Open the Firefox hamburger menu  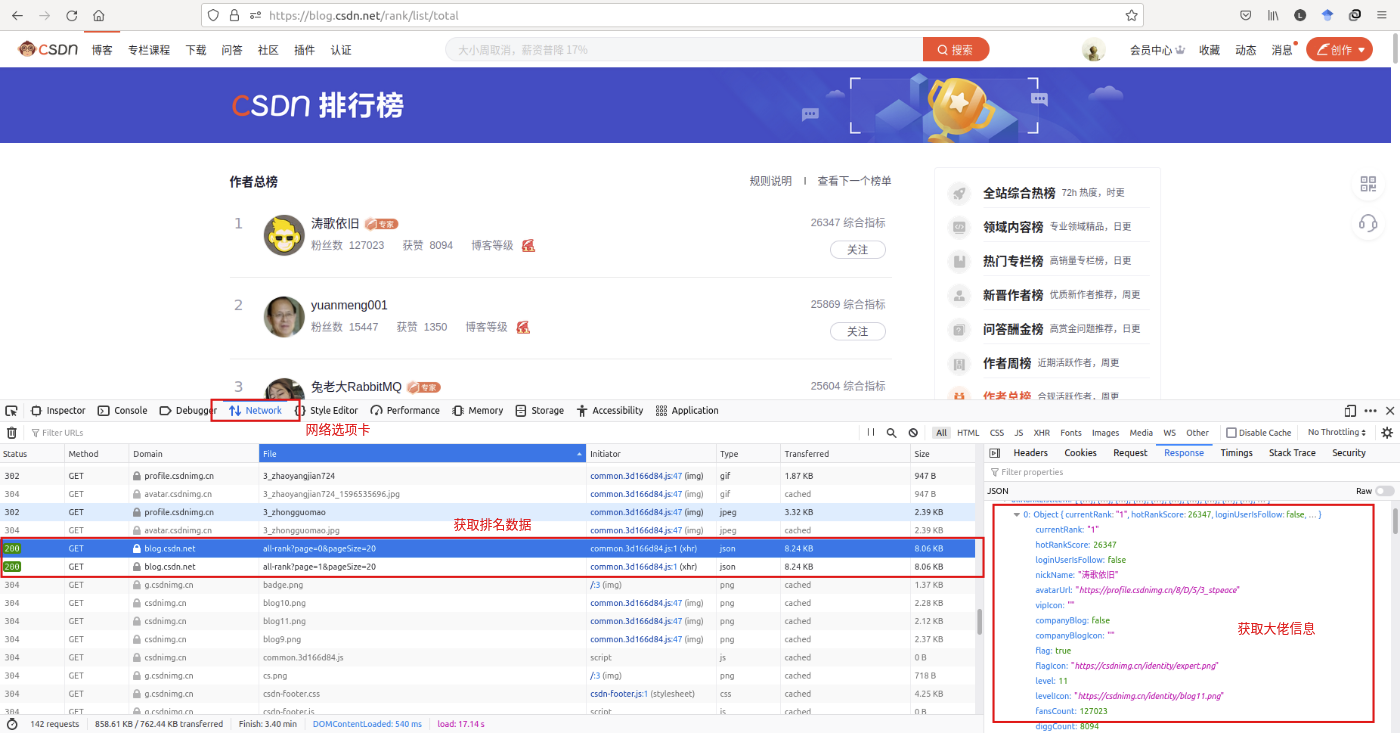point(1382,16)
